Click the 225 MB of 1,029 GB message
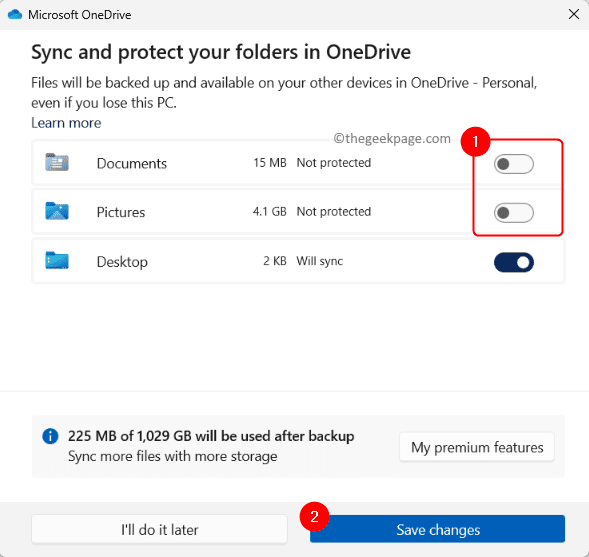 coord(211,436)
